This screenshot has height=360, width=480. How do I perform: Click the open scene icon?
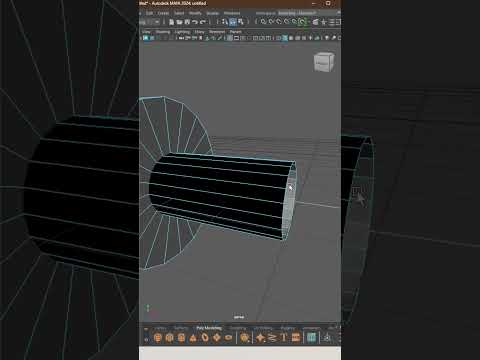(x=179, y=22)
